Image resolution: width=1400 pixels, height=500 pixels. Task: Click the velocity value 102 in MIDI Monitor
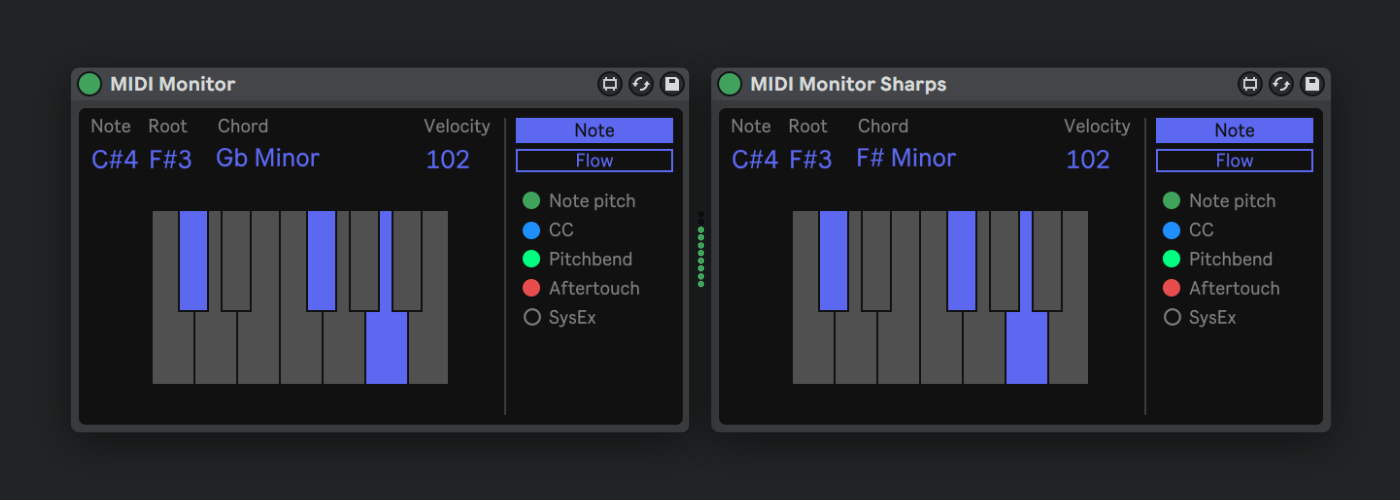tap(447, 160)
